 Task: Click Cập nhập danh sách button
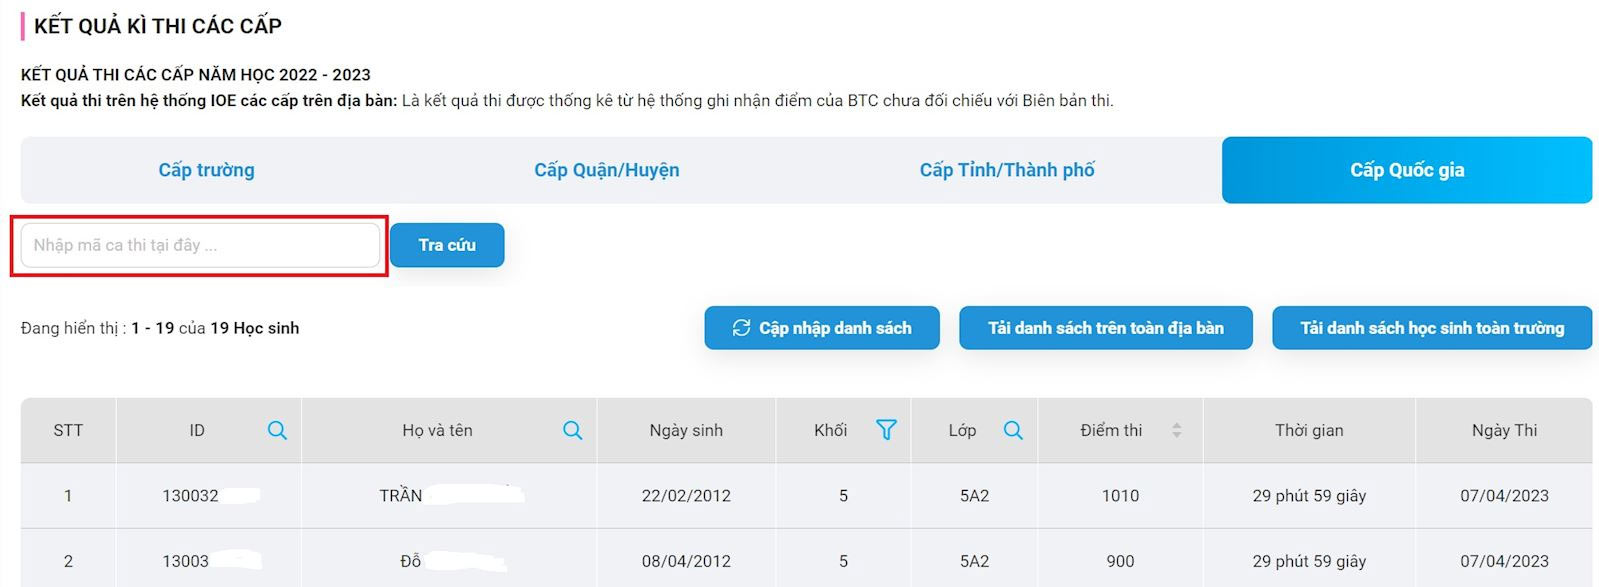pyautogui.click(x=822, y=328)
